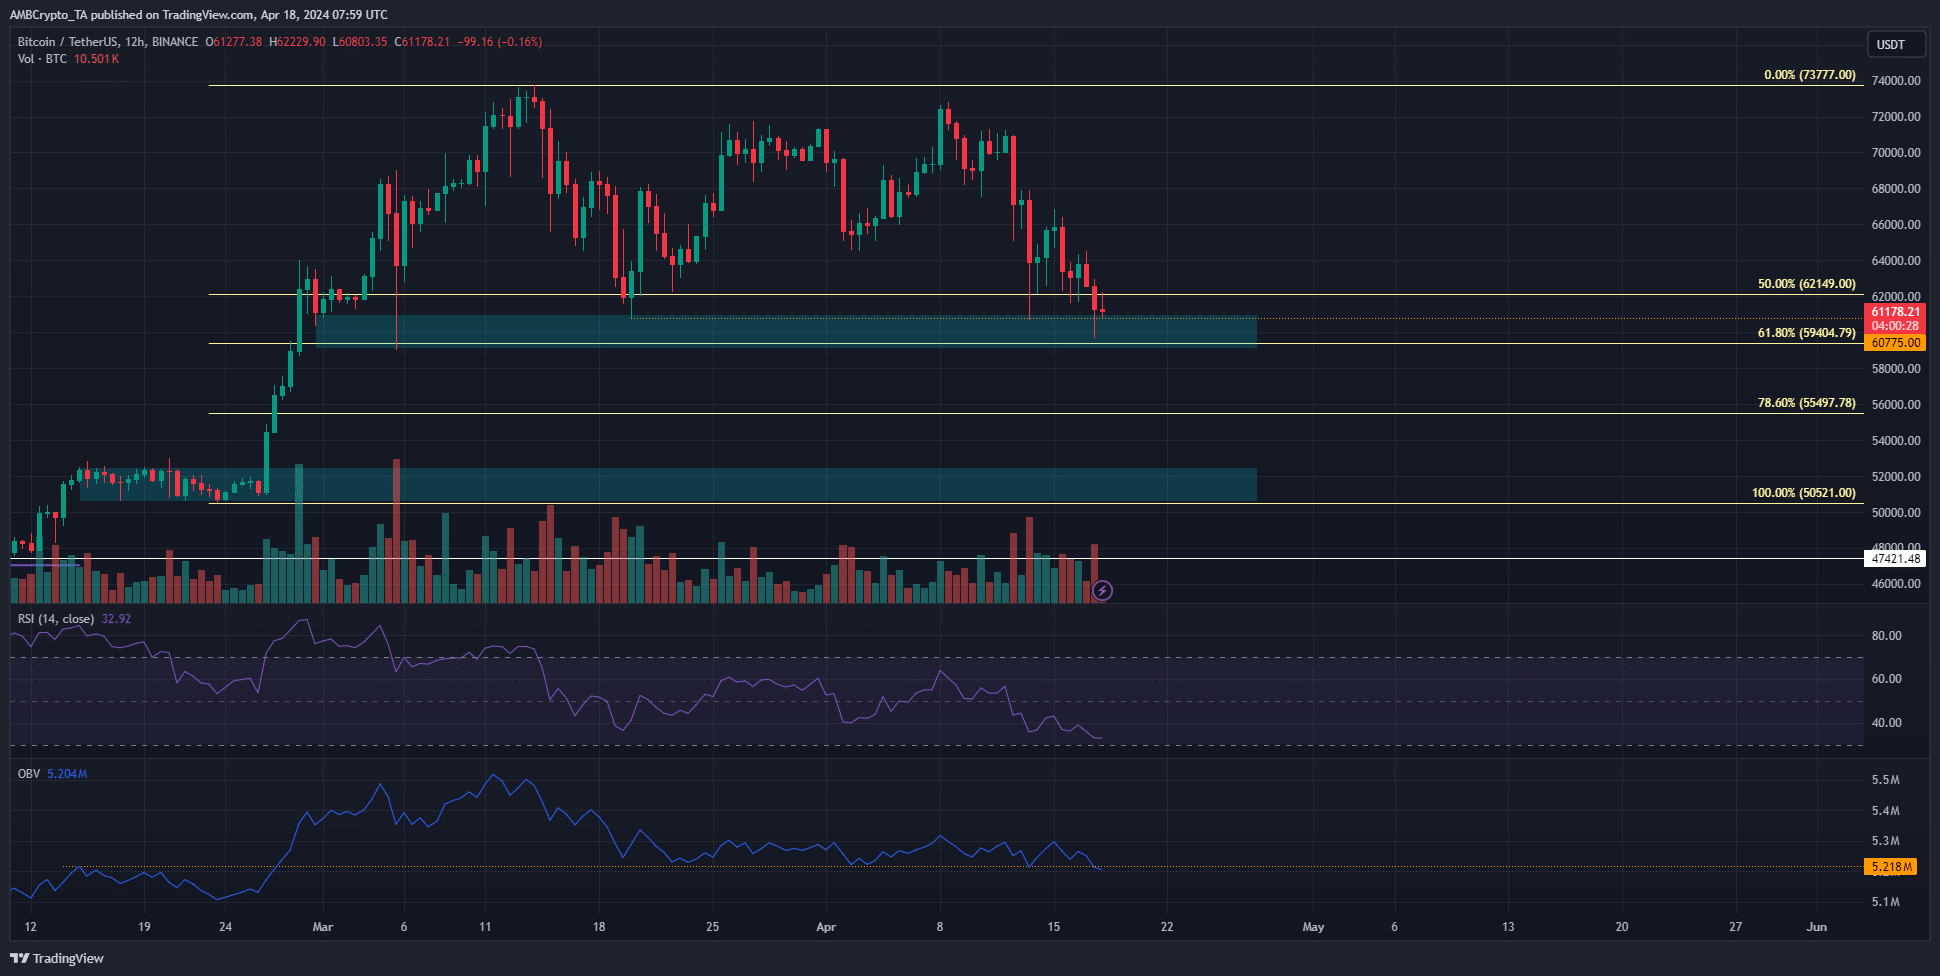The height and width of the screenshot is (976, 1940).
Task: Click the 61.80% (59404.79) Fibonacci label
Action: (x=1806, y=333)
